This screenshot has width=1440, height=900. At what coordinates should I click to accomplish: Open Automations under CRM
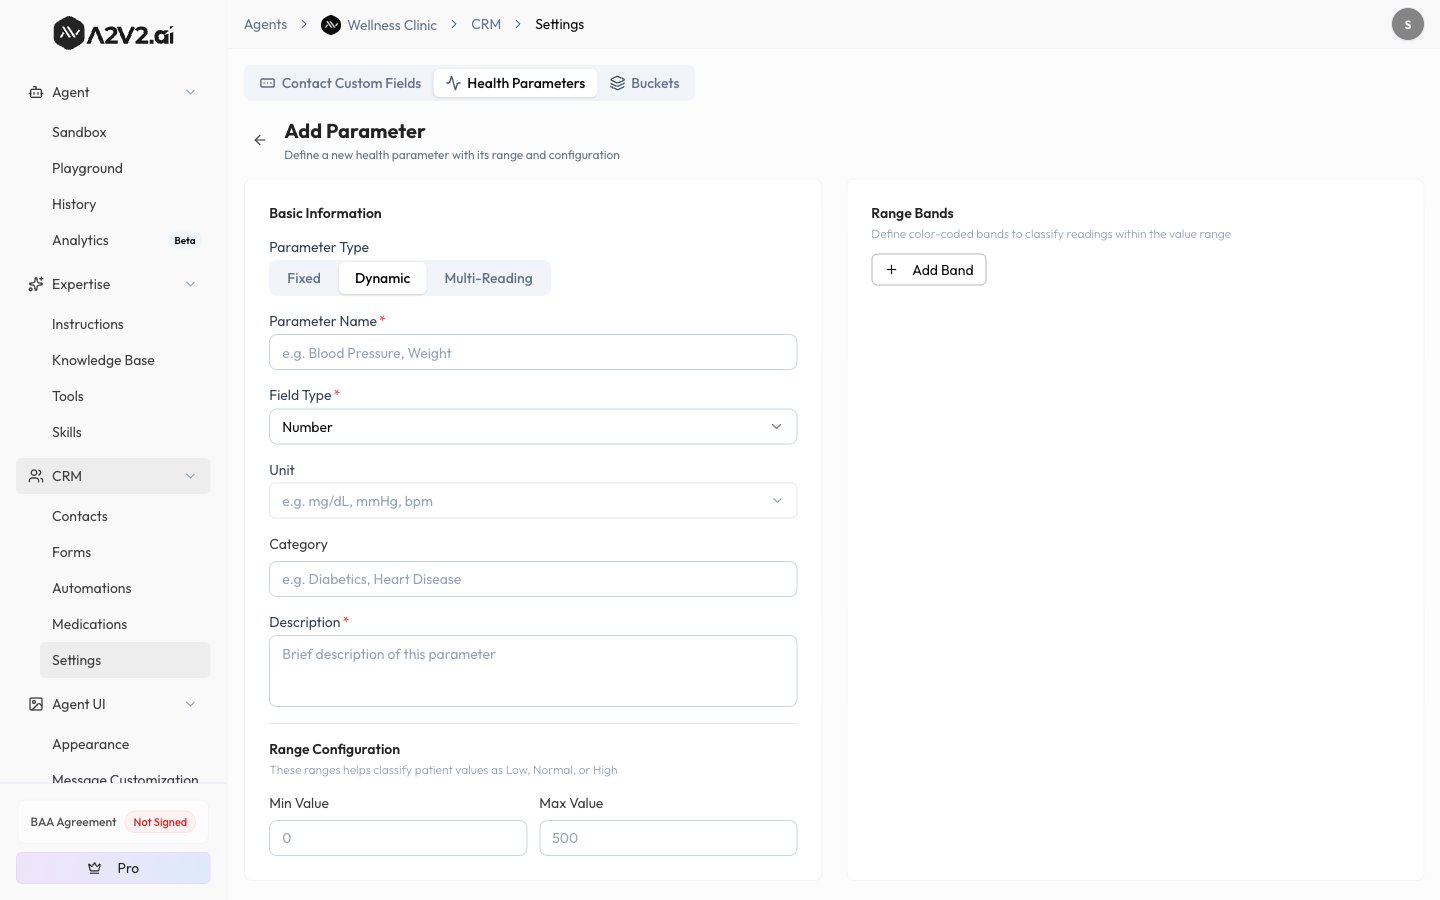[x=125, y=588]
